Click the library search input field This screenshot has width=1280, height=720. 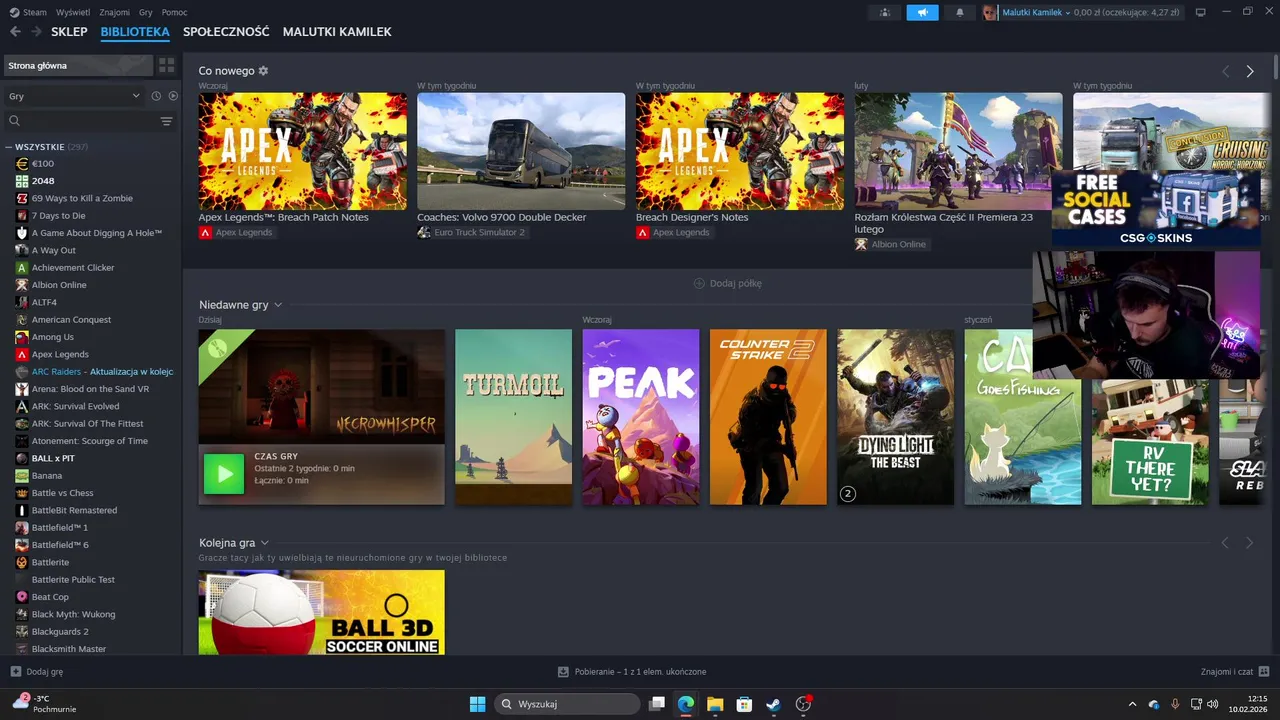[88, 121]
